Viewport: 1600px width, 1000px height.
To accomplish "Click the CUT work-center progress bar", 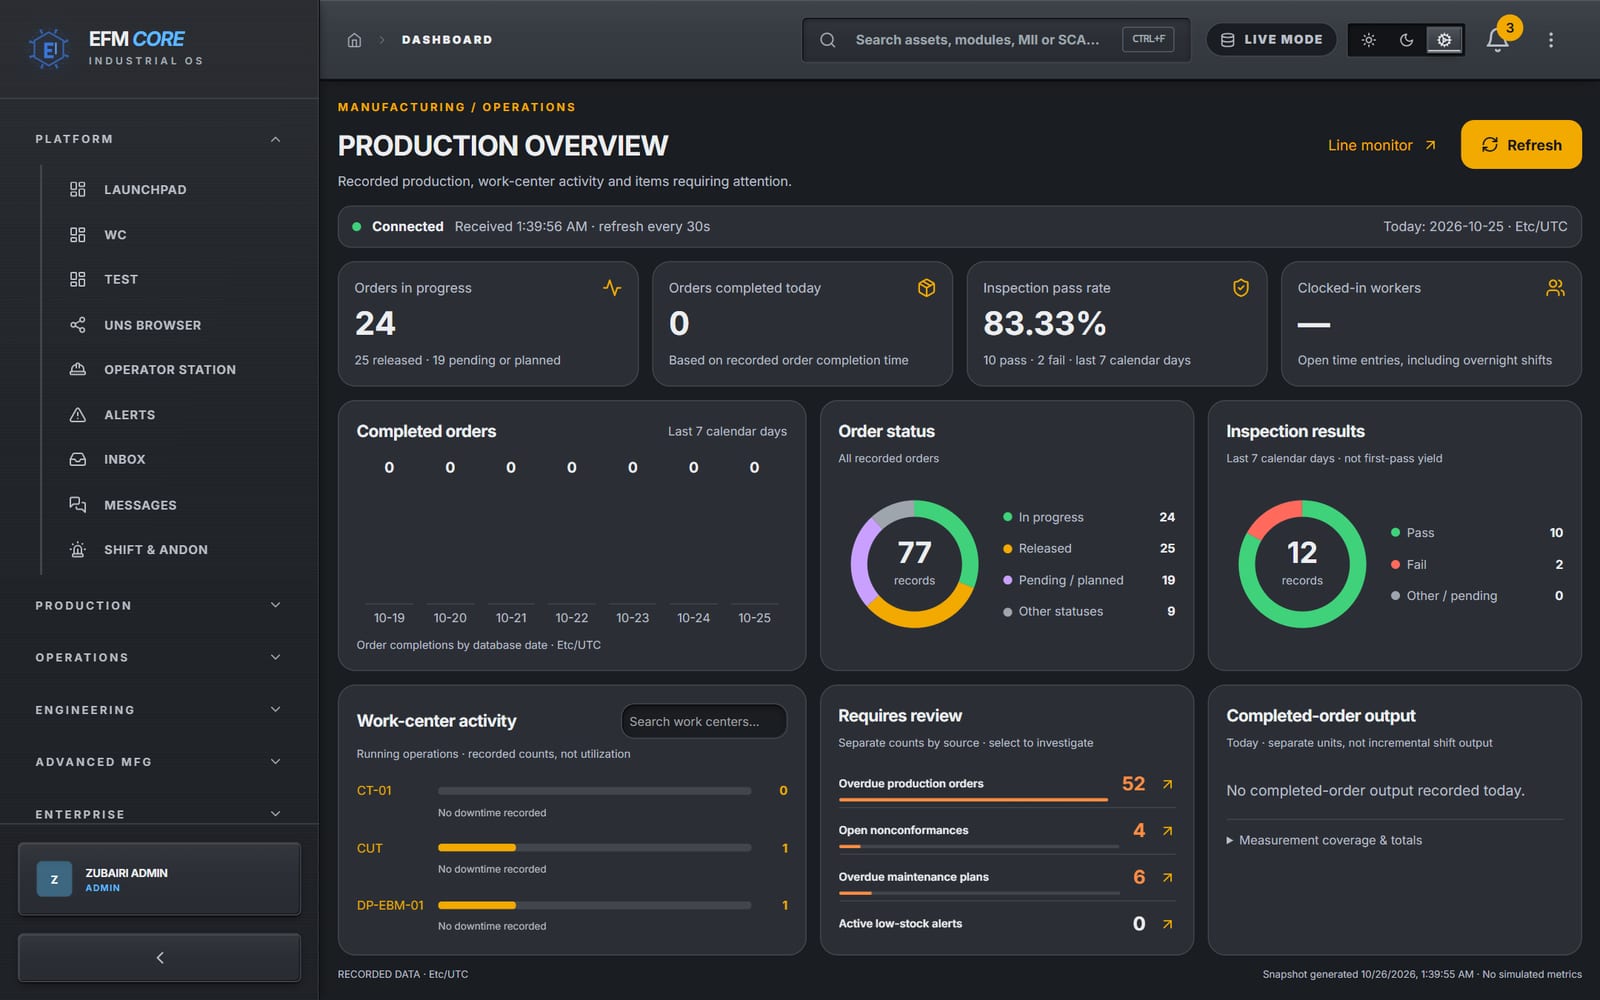I will click(x=594, y=848).
